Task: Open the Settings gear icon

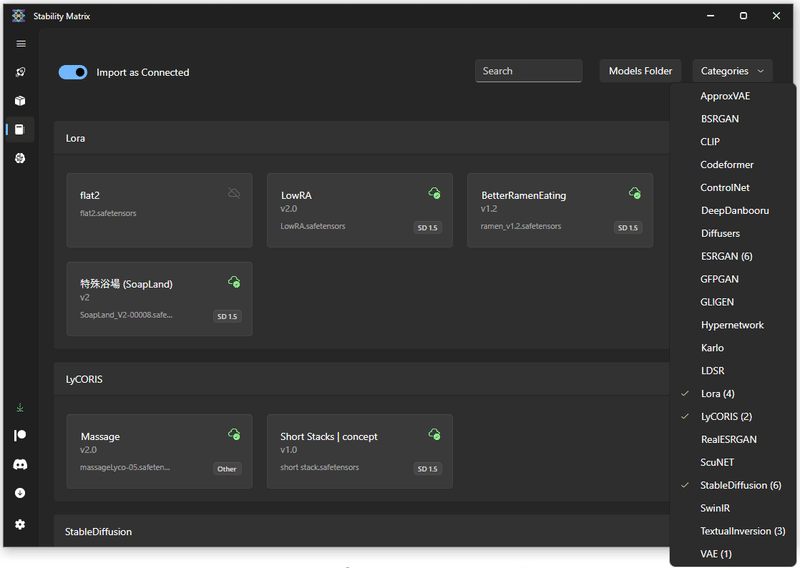Action: pos(20,524)
